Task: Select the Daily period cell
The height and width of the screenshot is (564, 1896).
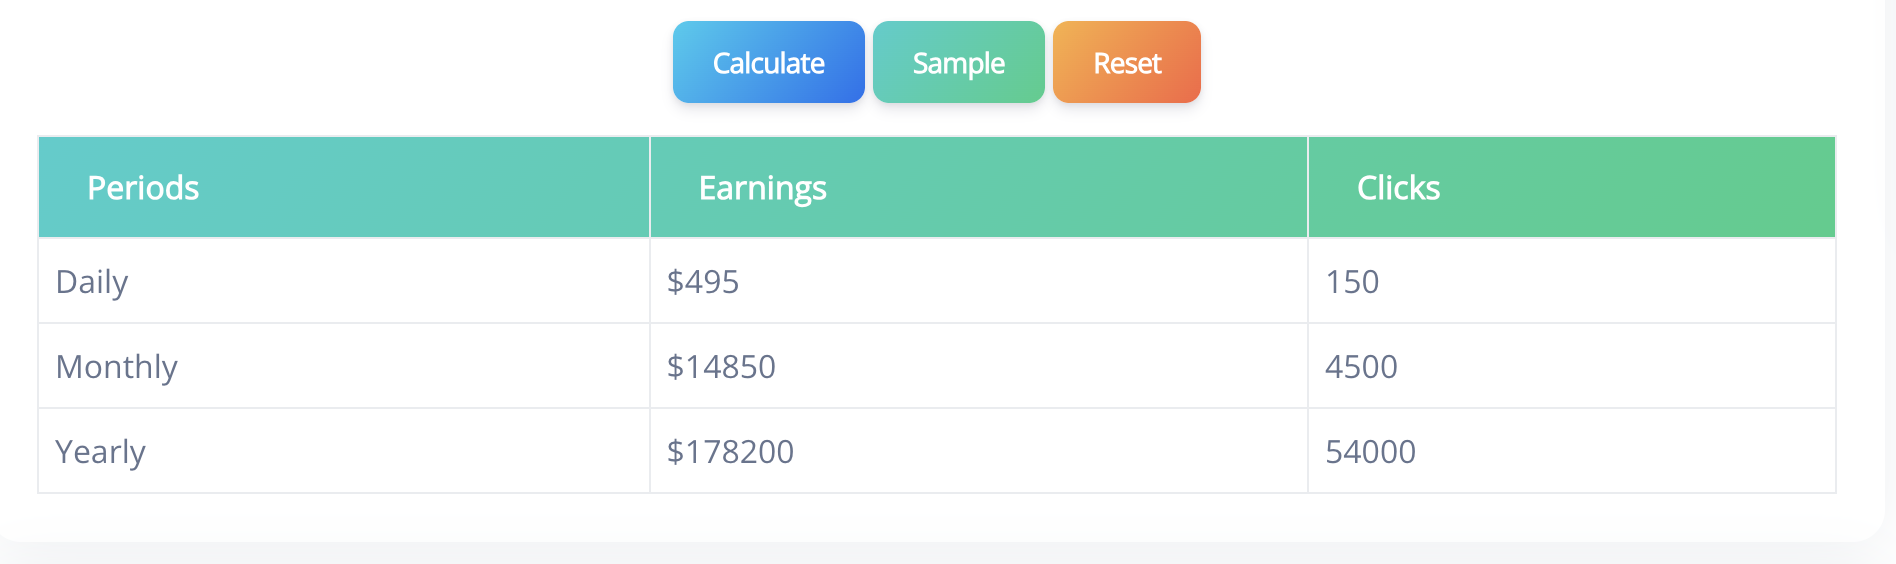Action: (x=92, y=282)
